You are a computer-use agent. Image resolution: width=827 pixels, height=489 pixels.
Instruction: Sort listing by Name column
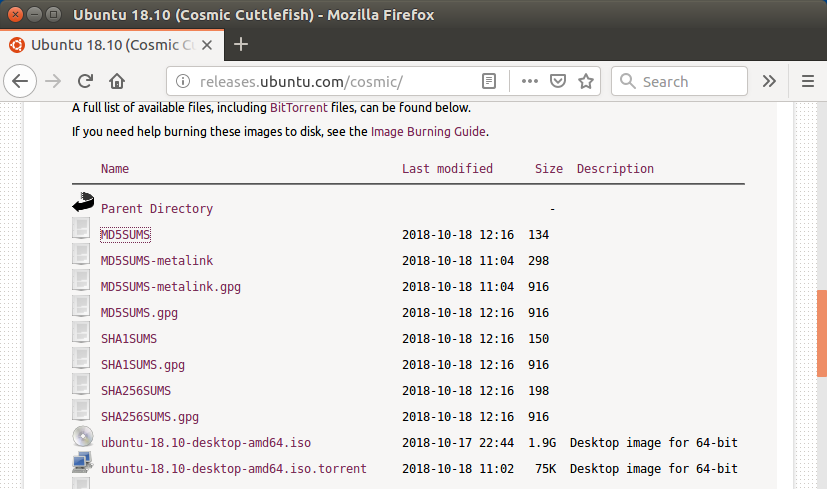[x=115, y=169]
